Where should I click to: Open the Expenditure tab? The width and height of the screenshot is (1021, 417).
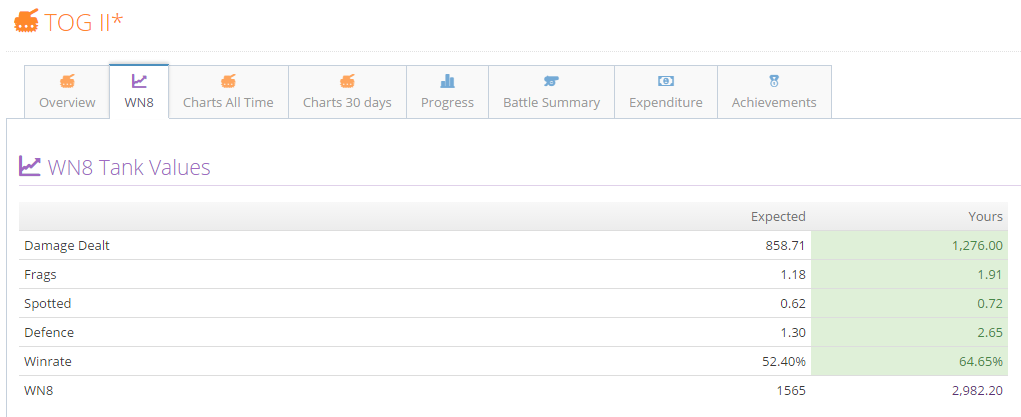click(x=665, y=92)
